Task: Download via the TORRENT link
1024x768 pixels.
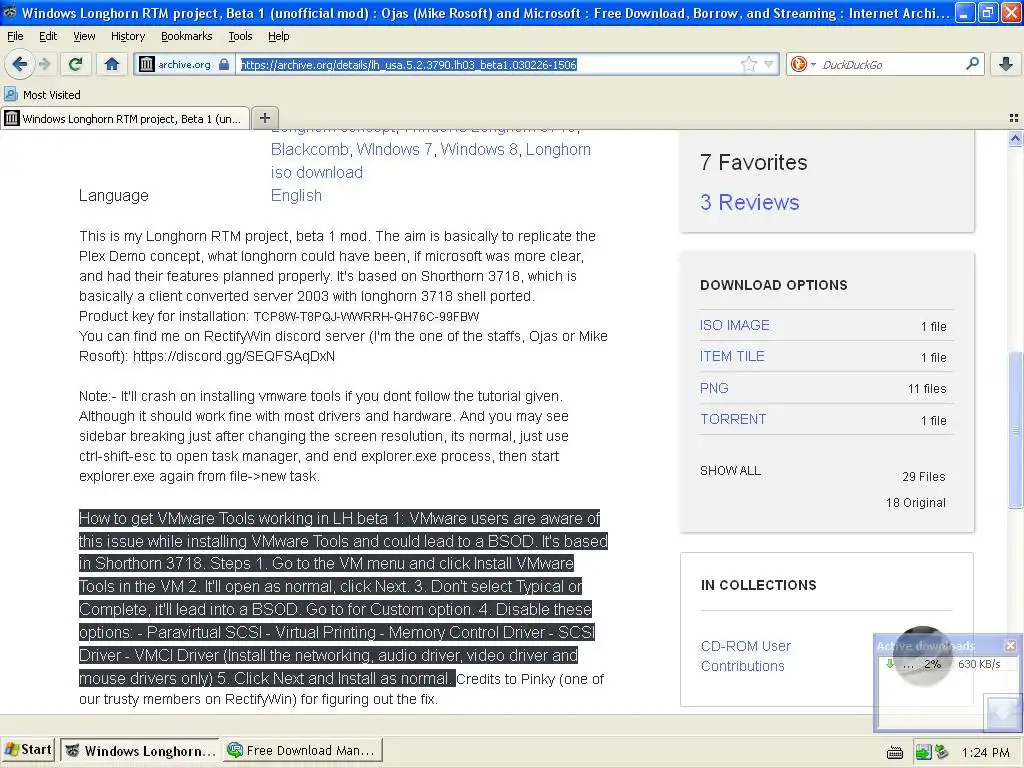Action: click(733, 419)
